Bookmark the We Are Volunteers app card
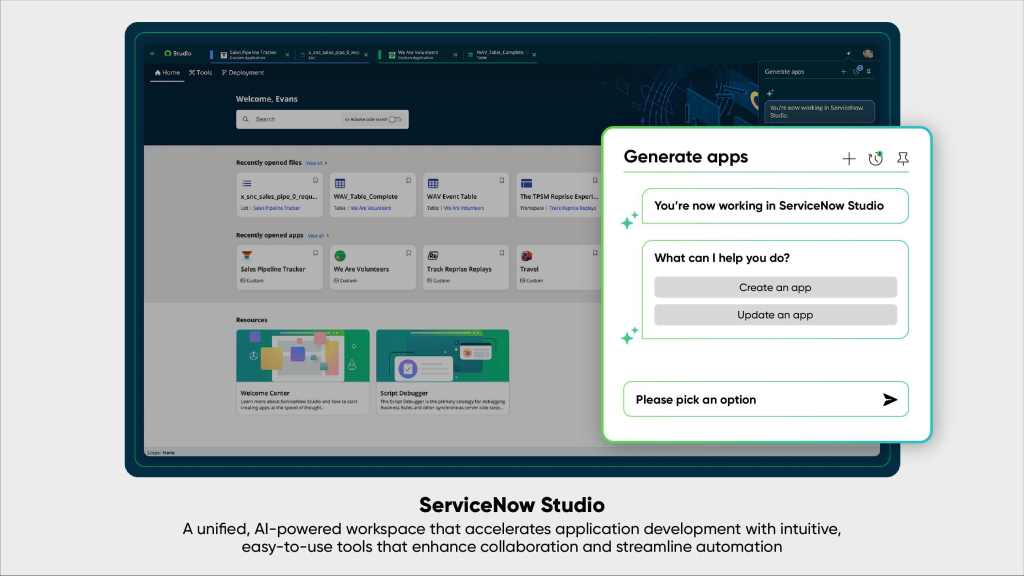 click(408, 253)
